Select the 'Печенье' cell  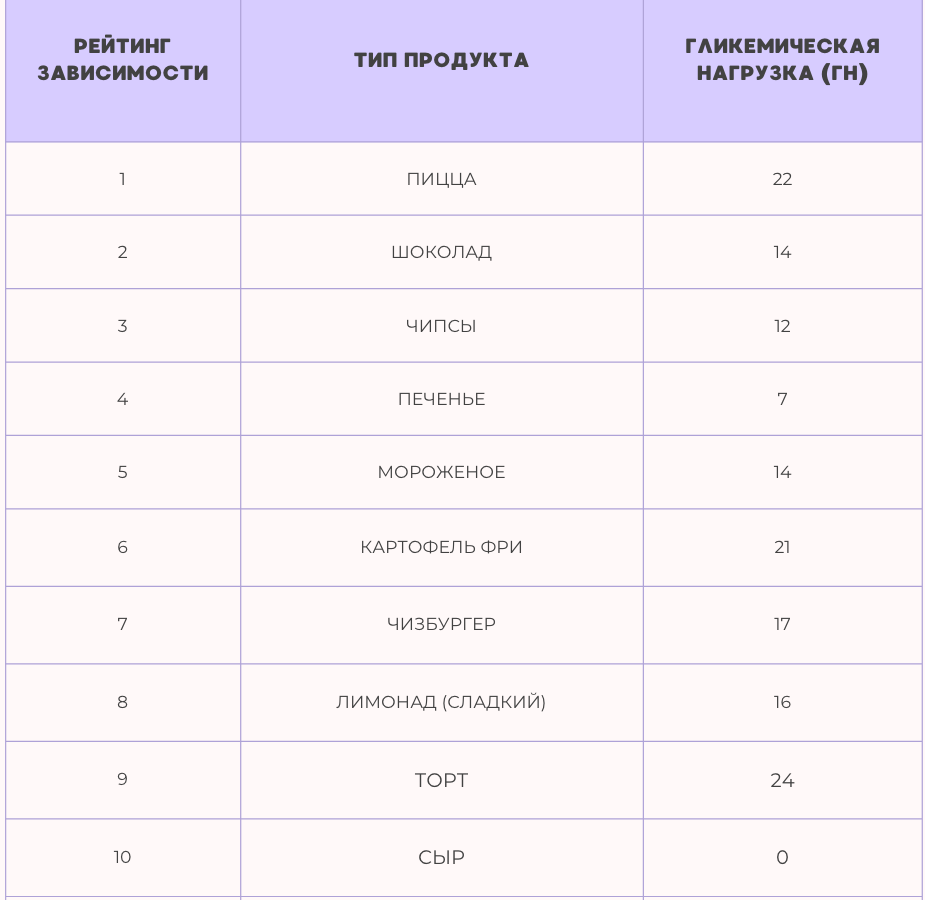tap(441, 399)
